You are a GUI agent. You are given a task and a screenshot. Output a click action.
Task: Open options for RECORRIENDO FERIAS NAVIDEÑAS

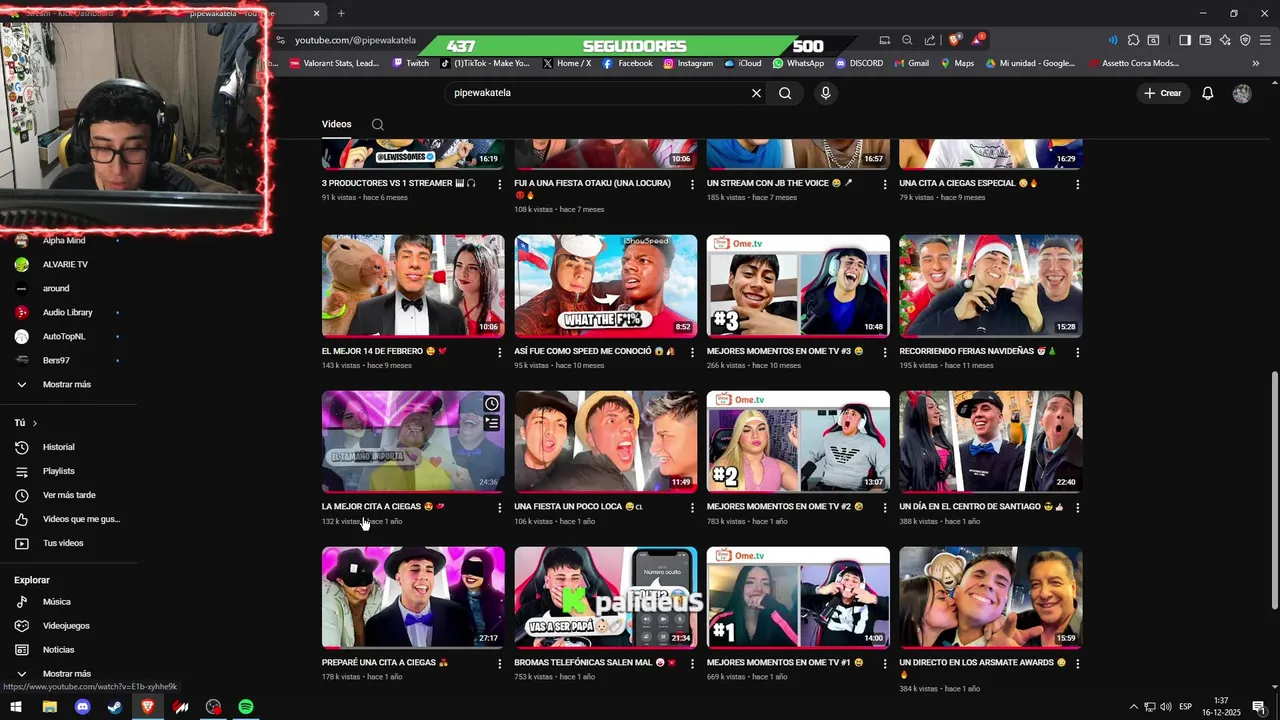pos(1077,352)
